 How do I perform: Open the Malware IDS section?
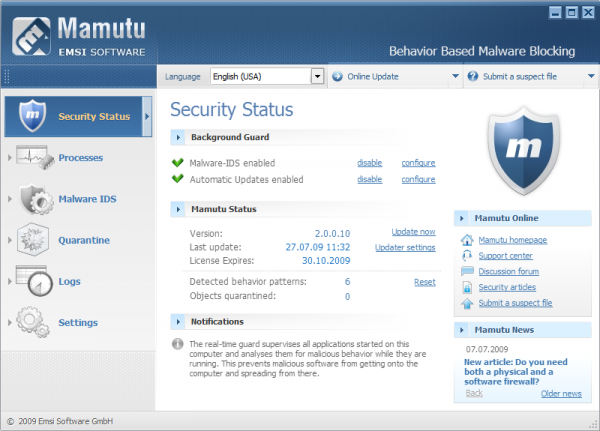(x=87, y=199)
